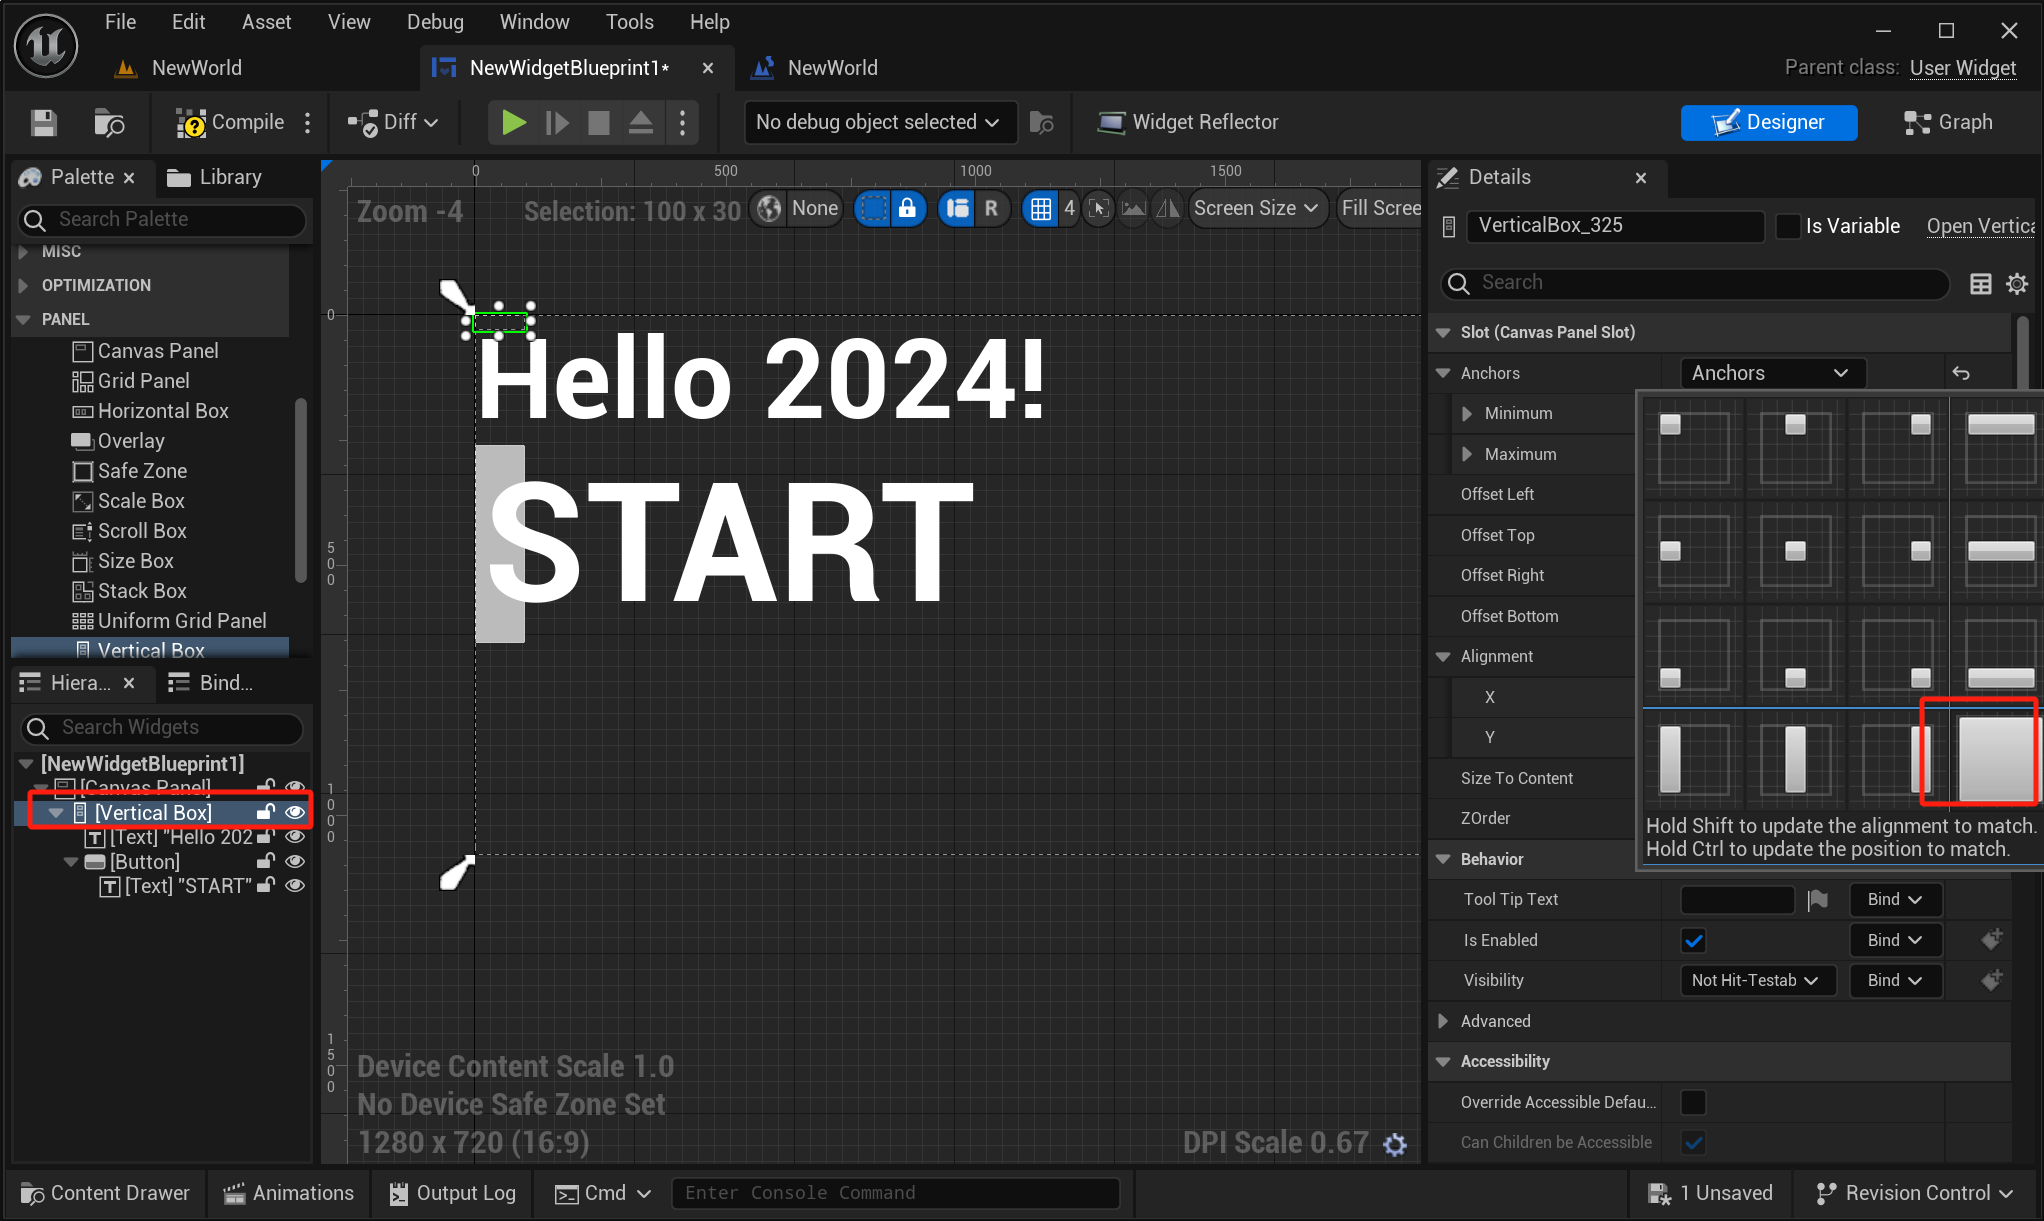Click the Eject icon in toolbar
Viewport: 2044px width, 1221px height.
pyautogui.click(x=641, y=122)
